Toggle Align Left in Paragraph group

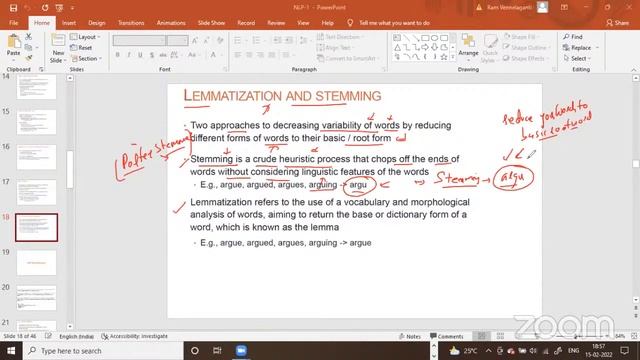(x=238, y=55)
